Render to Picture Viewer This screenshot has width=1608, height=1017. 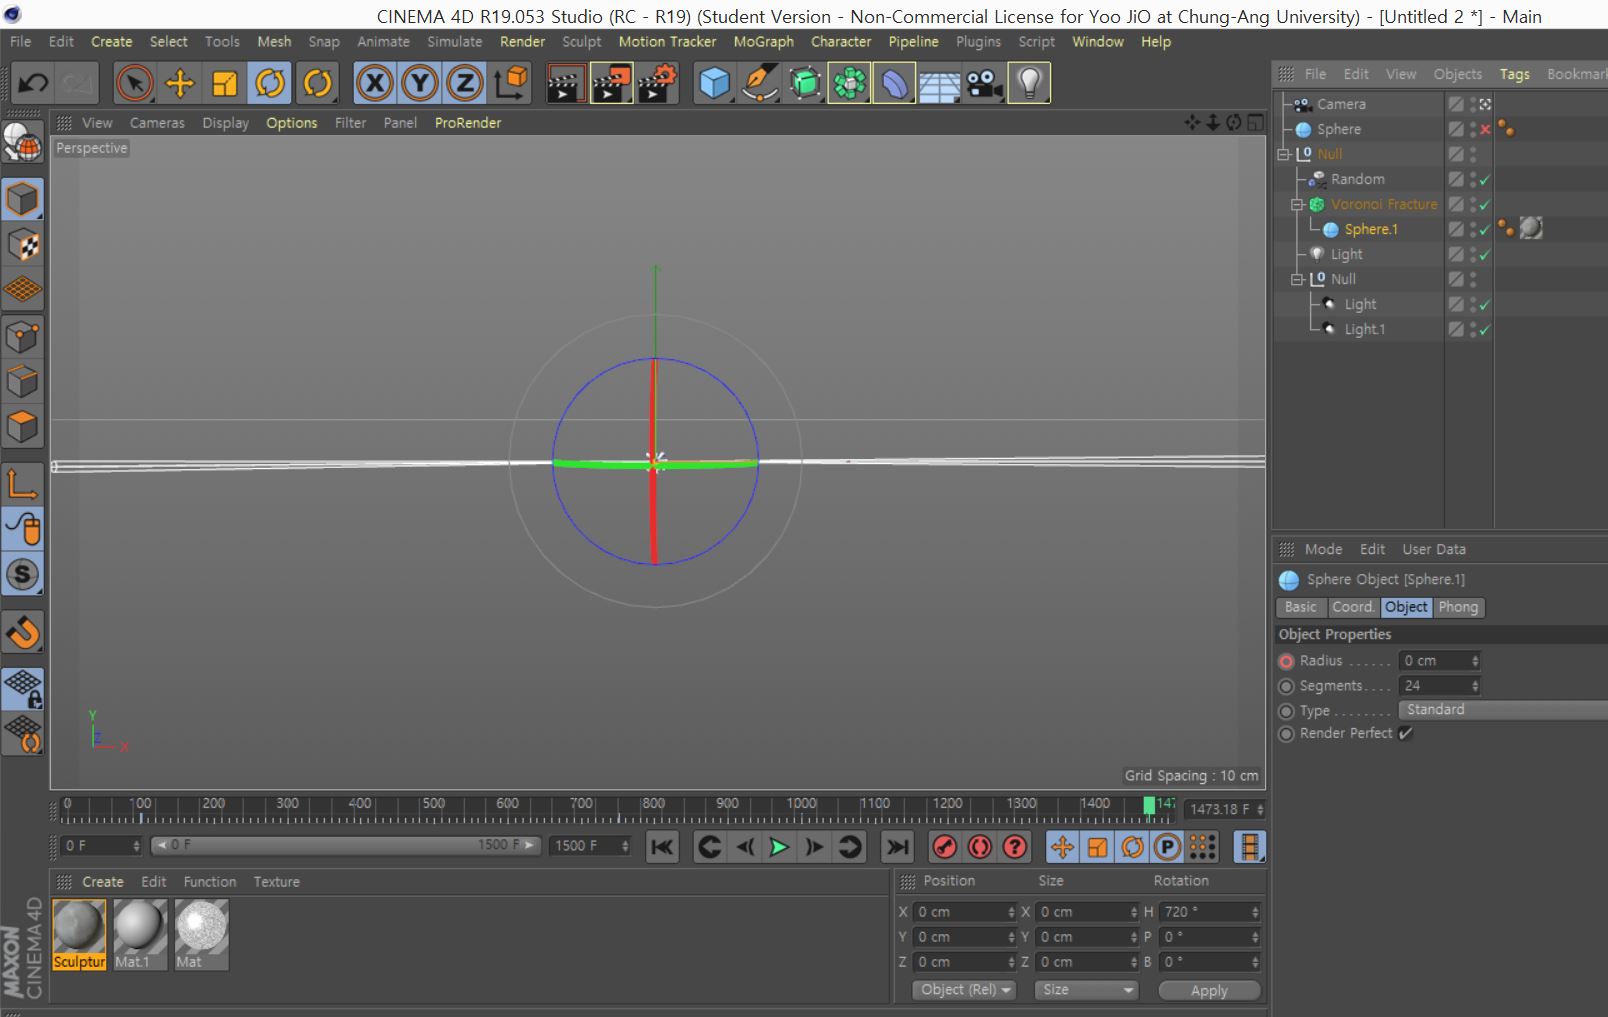coord(611,83)
